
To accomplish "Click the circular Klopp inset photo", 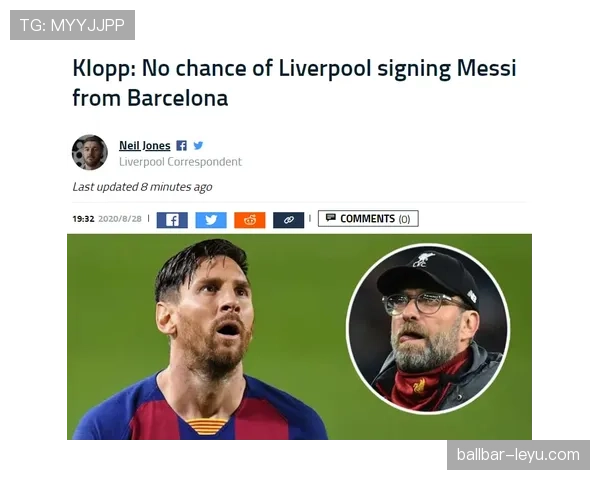I will pos(428,329).
